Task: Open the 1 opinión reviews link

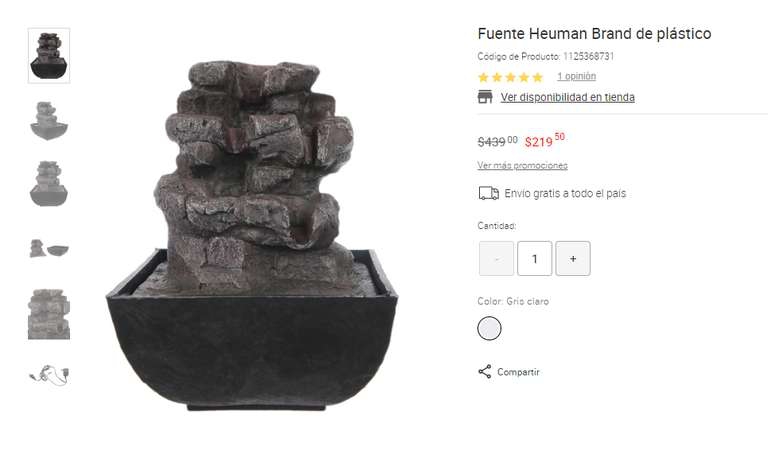Action: [576, 76]
